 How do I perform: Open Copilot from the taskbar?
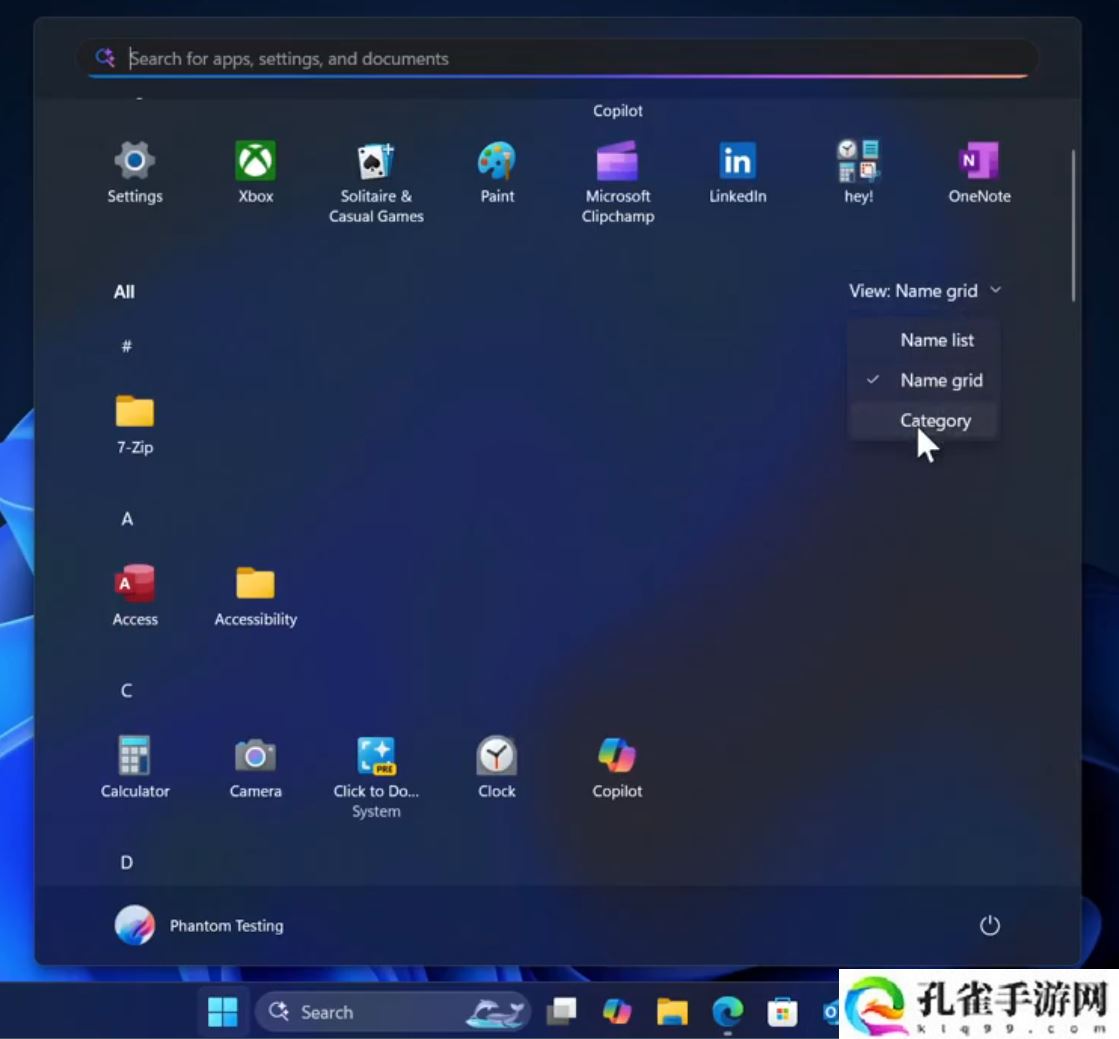[x=617, y=1011]
